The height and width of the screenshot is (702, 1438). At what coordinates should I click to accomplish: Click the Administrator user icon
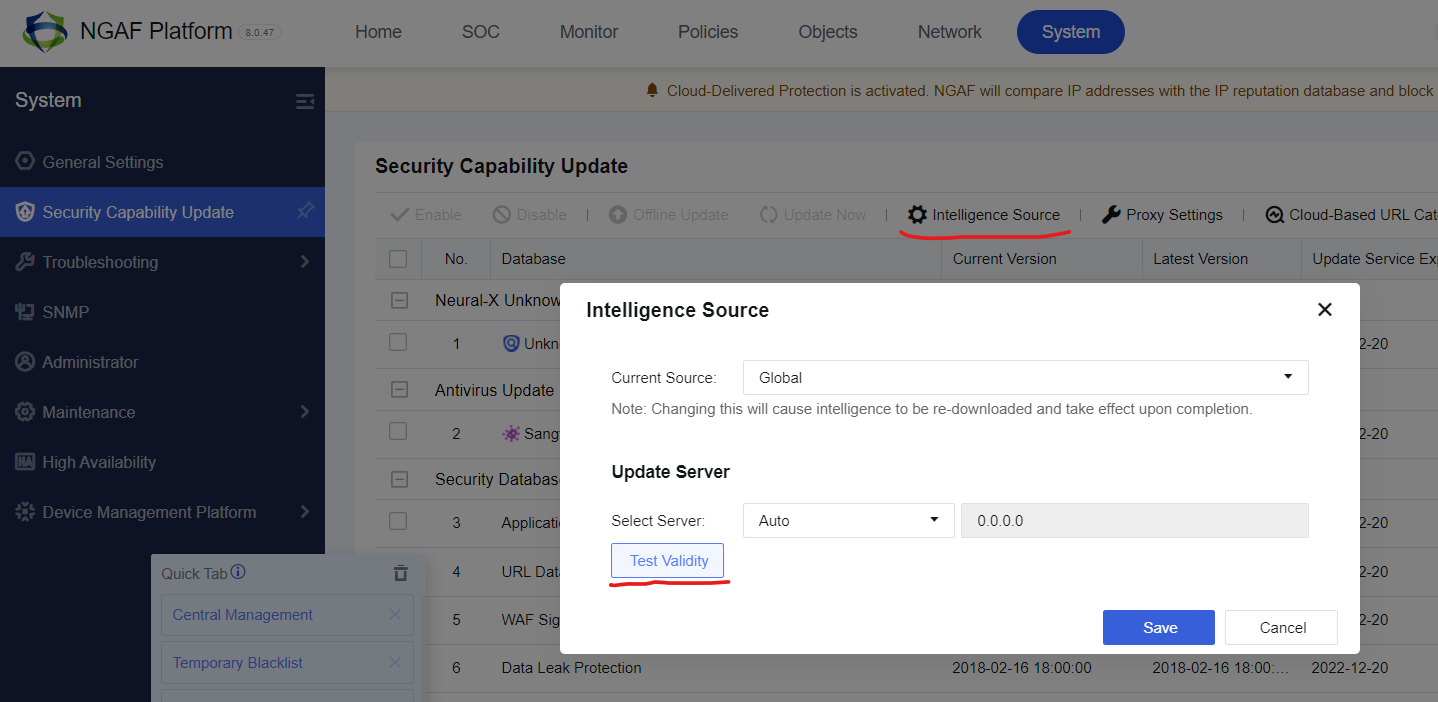(25, 362)
